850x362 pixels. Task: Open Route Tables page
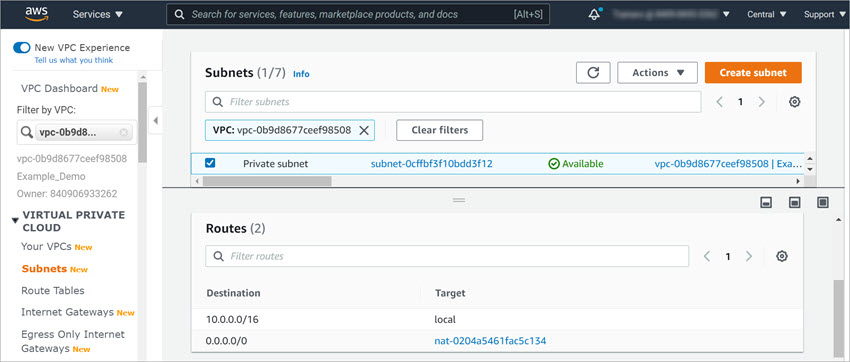53,290
